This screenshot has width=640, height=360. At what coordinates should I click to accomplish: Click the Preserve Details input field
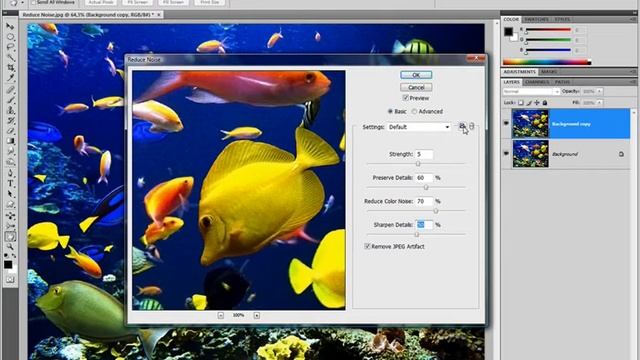tap(424, 178)
